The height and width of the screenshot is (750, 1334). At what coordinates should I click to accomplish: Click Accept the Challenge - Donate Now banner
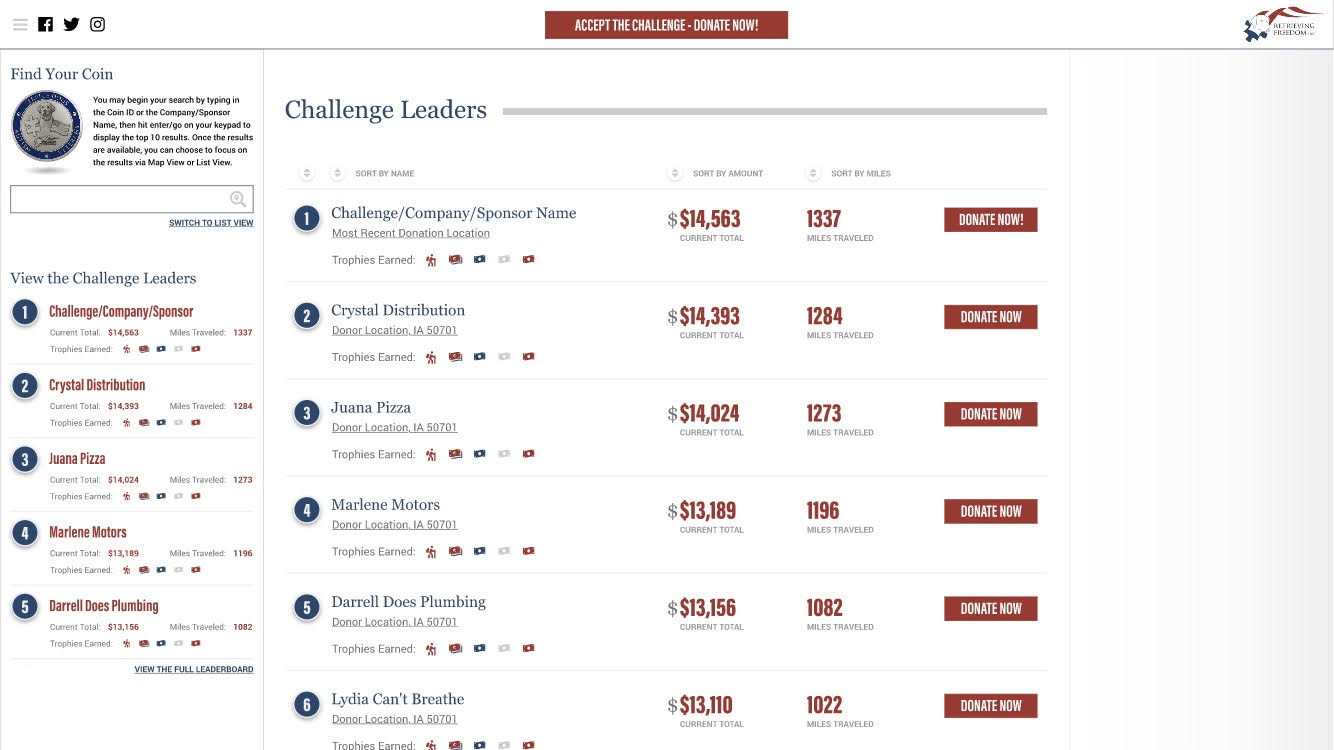click(x=666, y=25)
